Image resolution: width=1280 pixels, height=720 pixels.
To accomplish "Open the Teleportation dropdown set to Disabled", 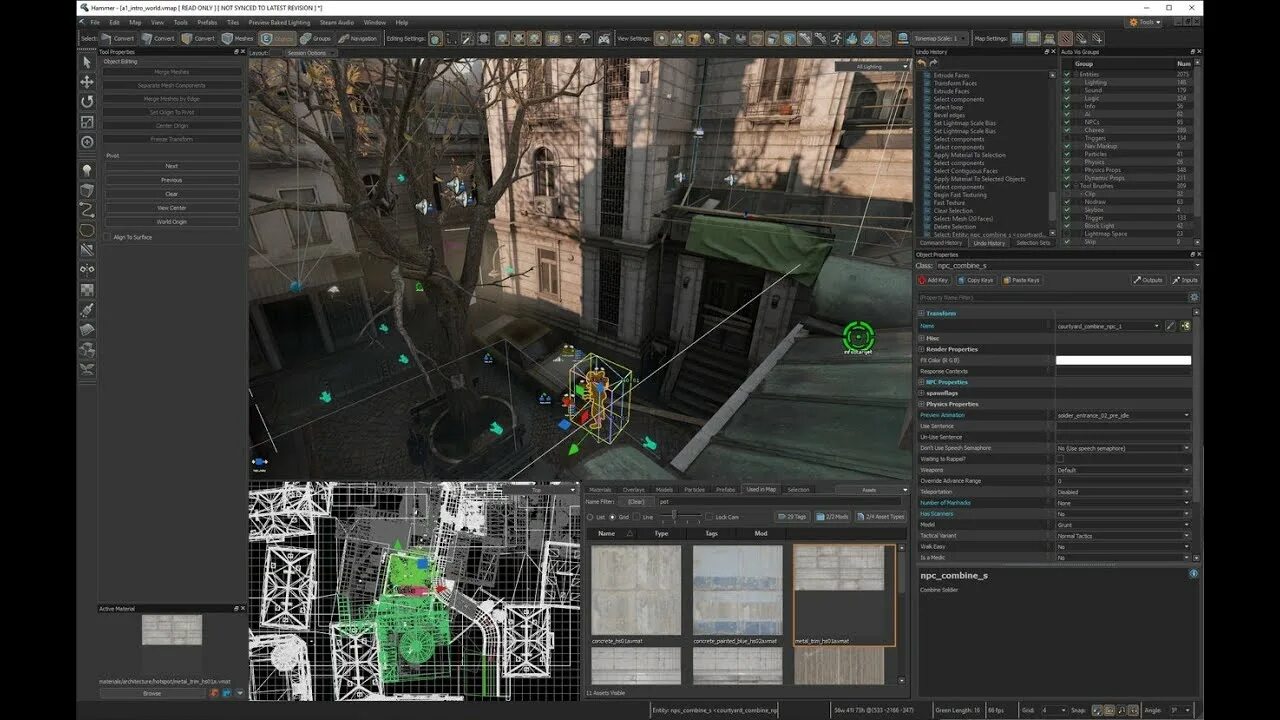I will (x=1124, y=492).
